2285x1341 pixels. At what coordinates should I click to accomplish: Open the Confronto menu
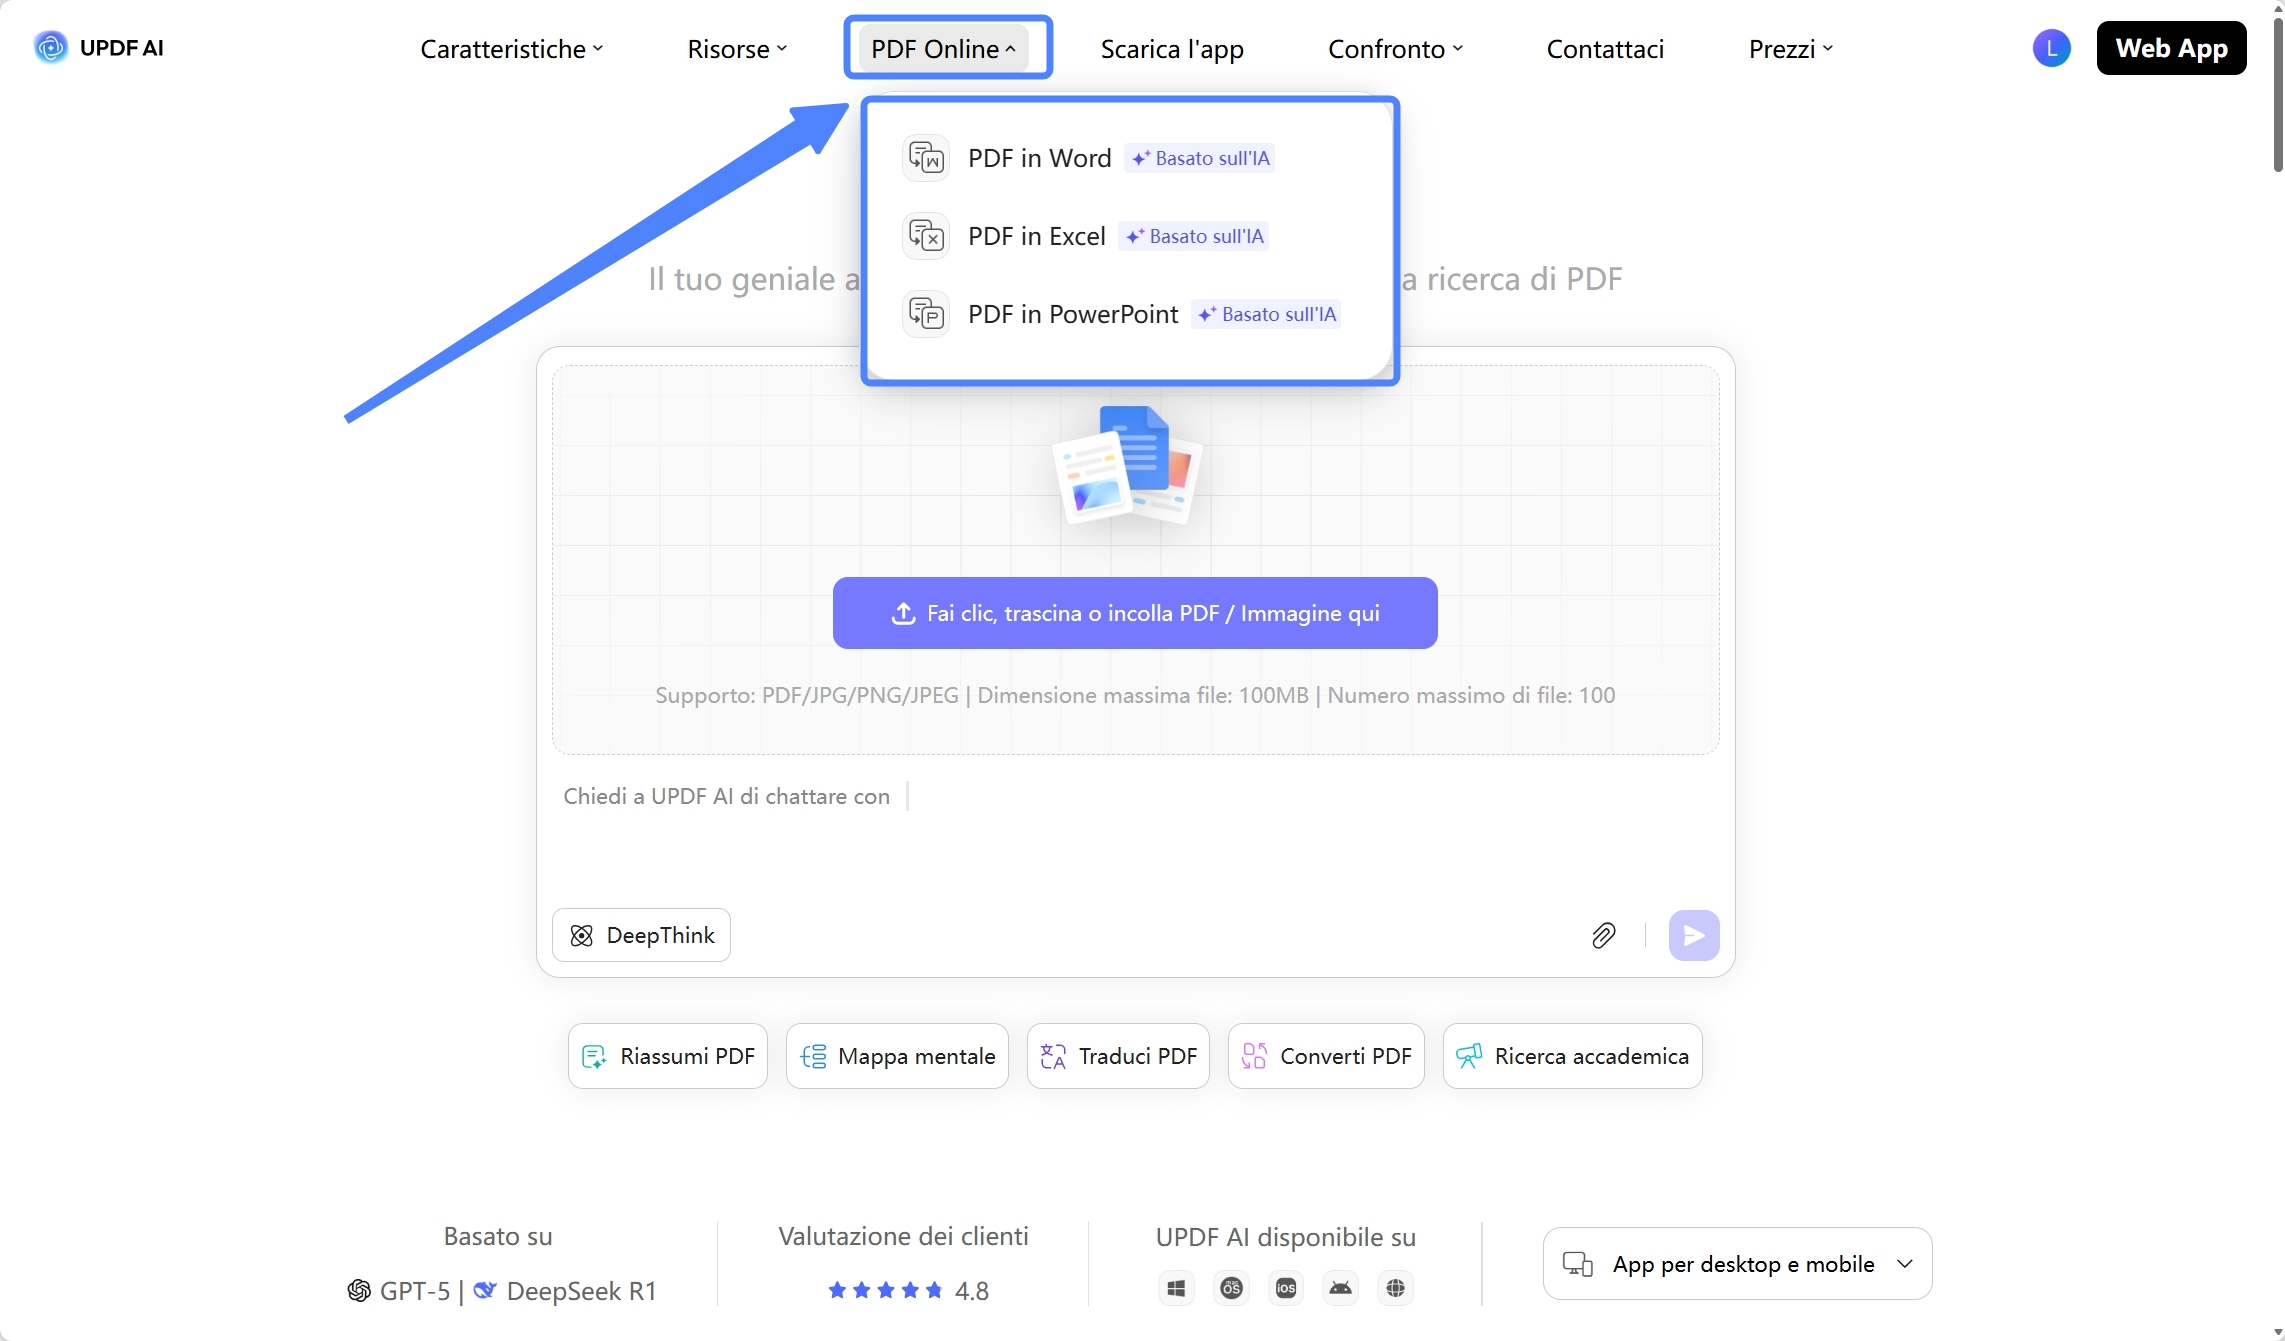pos(1395,48)
